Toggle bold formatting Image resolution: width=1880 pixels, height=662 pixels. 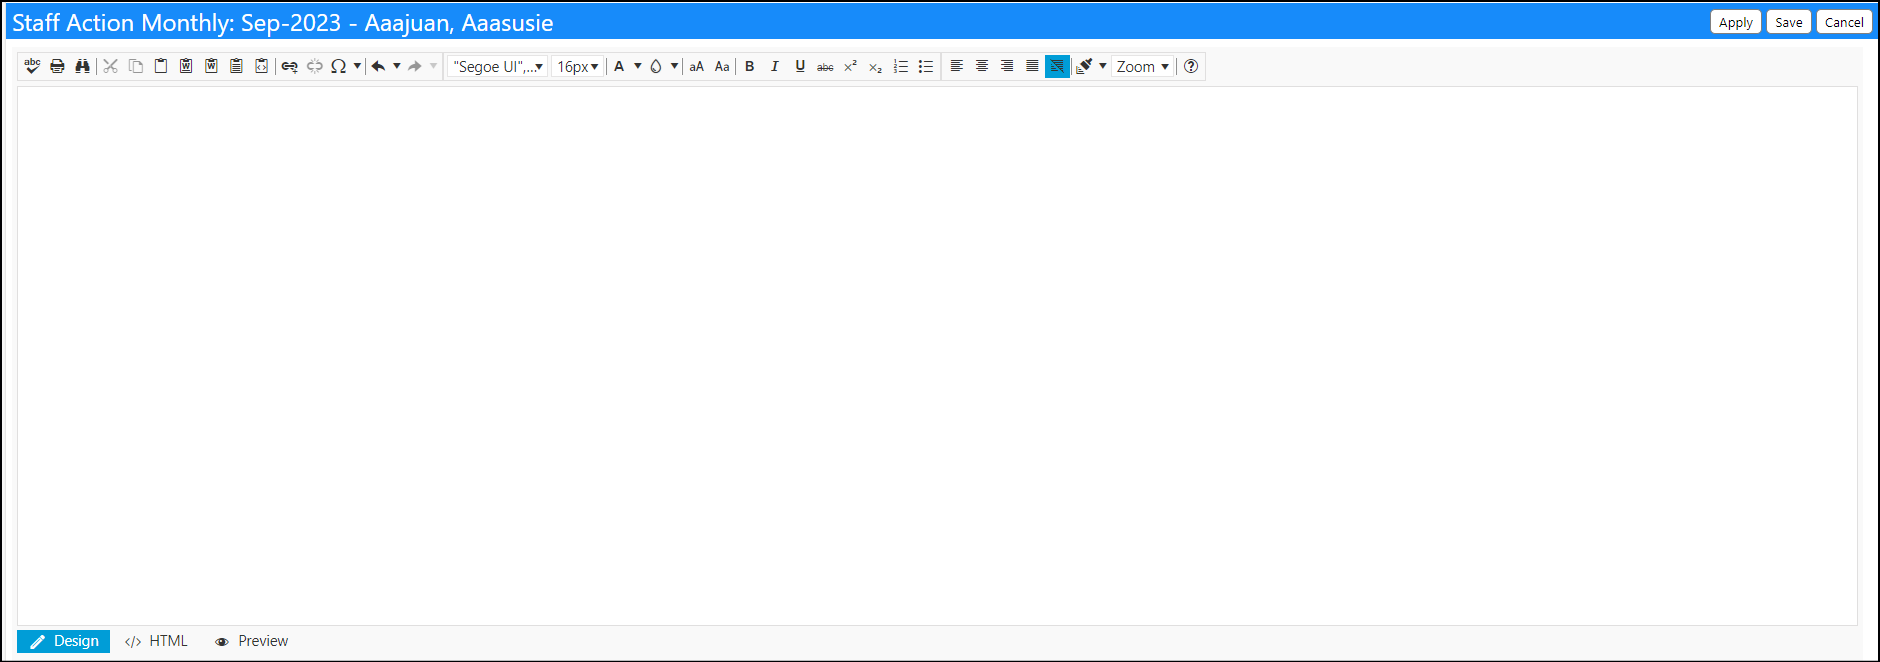click(x=750, y=66)
